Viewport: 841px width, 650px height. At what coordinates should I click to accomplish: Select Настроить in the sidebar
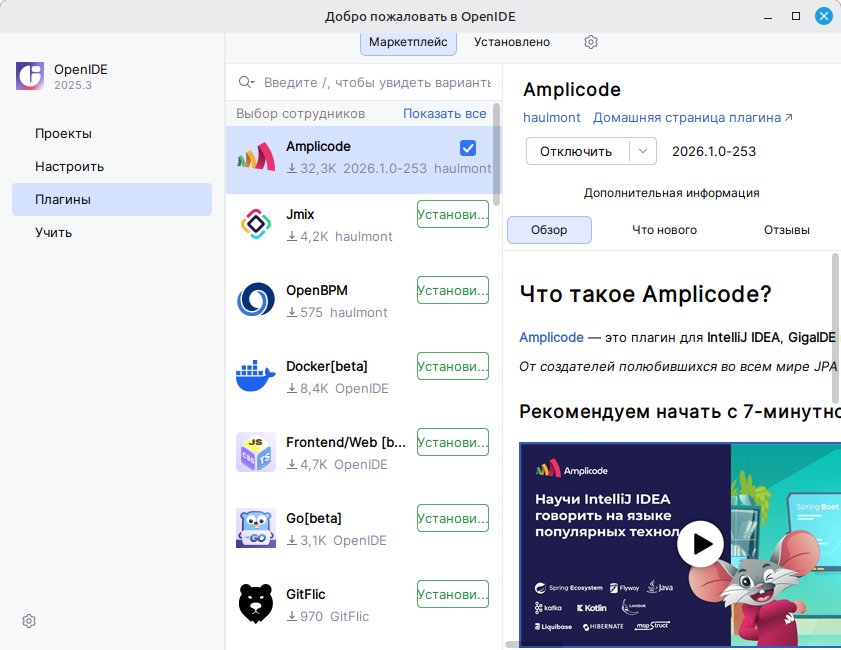[112, 167]
